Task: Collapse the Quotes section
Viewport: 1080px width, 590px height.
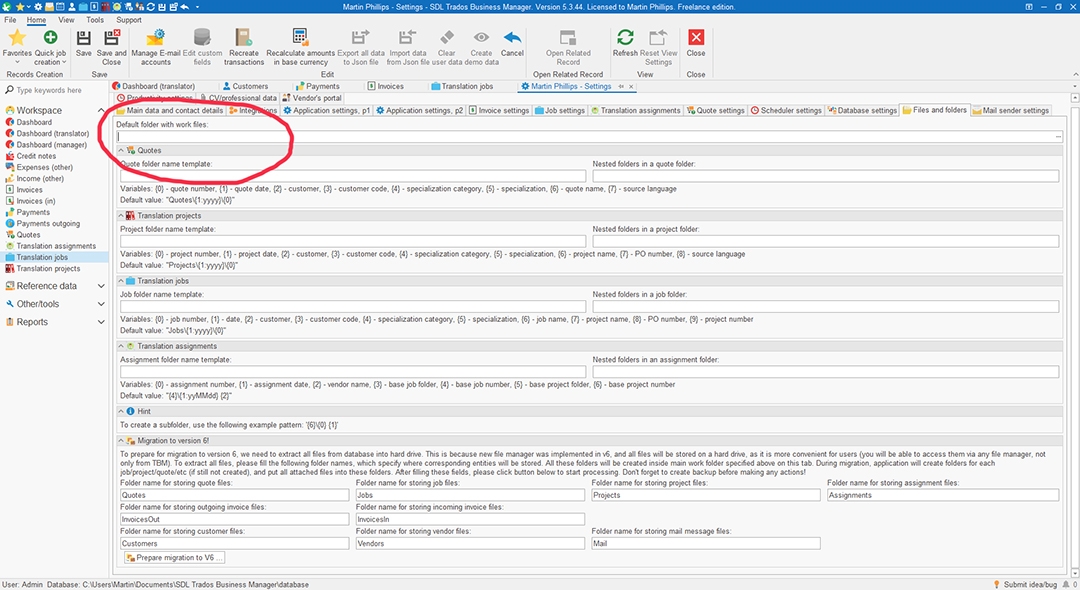Action: tap(121, 150)
